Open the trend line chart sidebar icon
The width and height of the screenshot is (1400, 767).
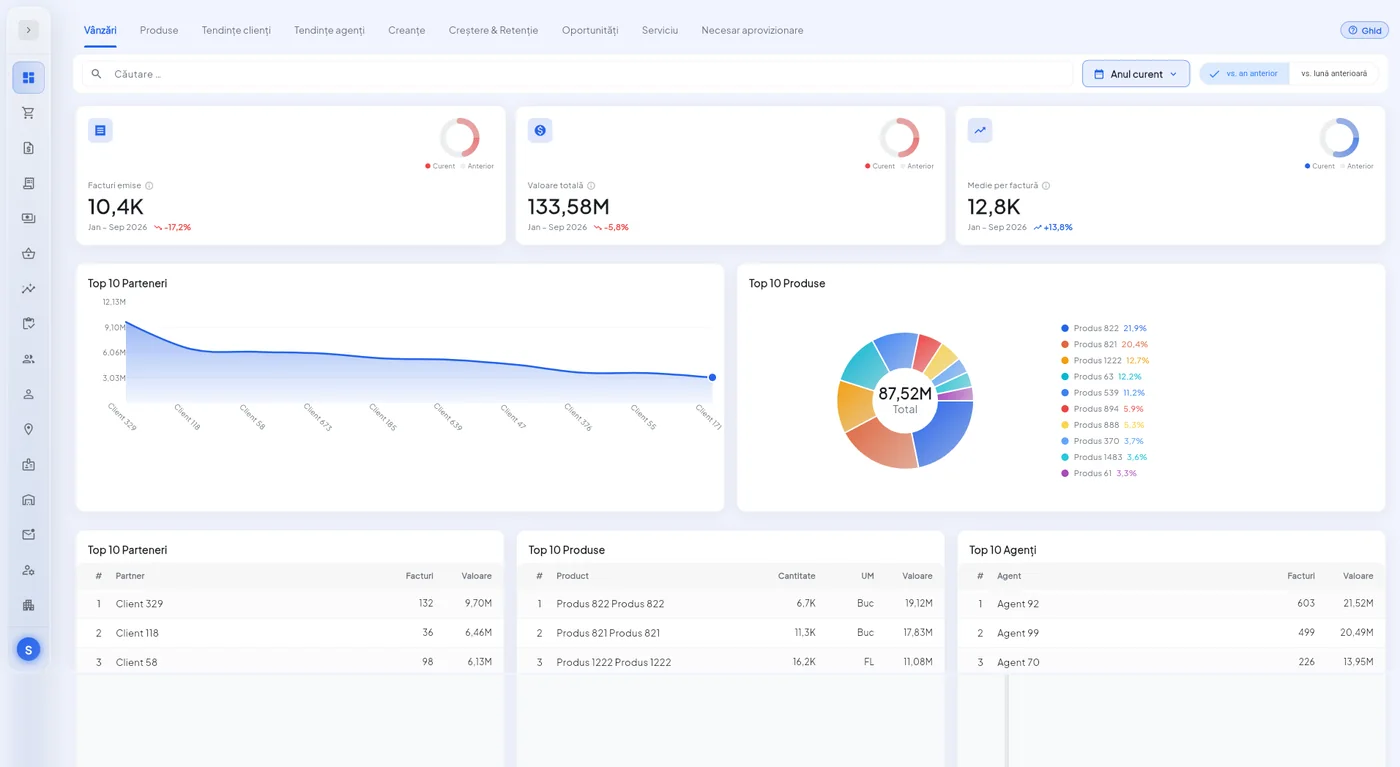pos(28,289)
